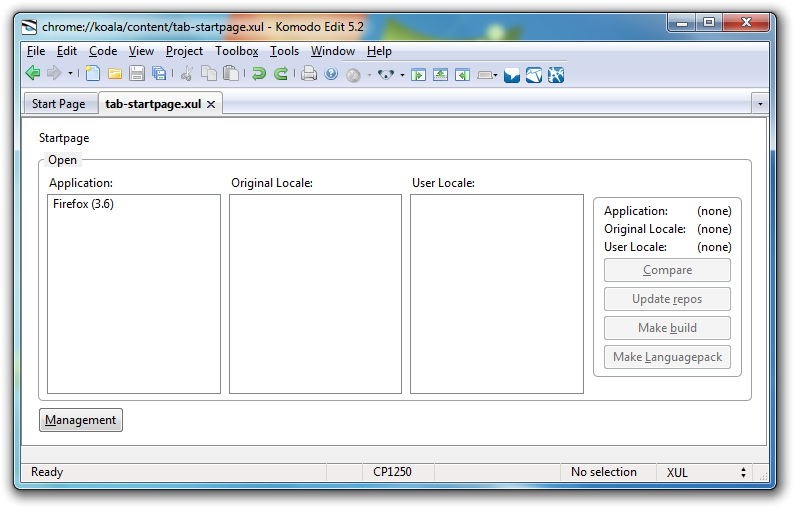Toggle the left pane icon

coord(418,75)
